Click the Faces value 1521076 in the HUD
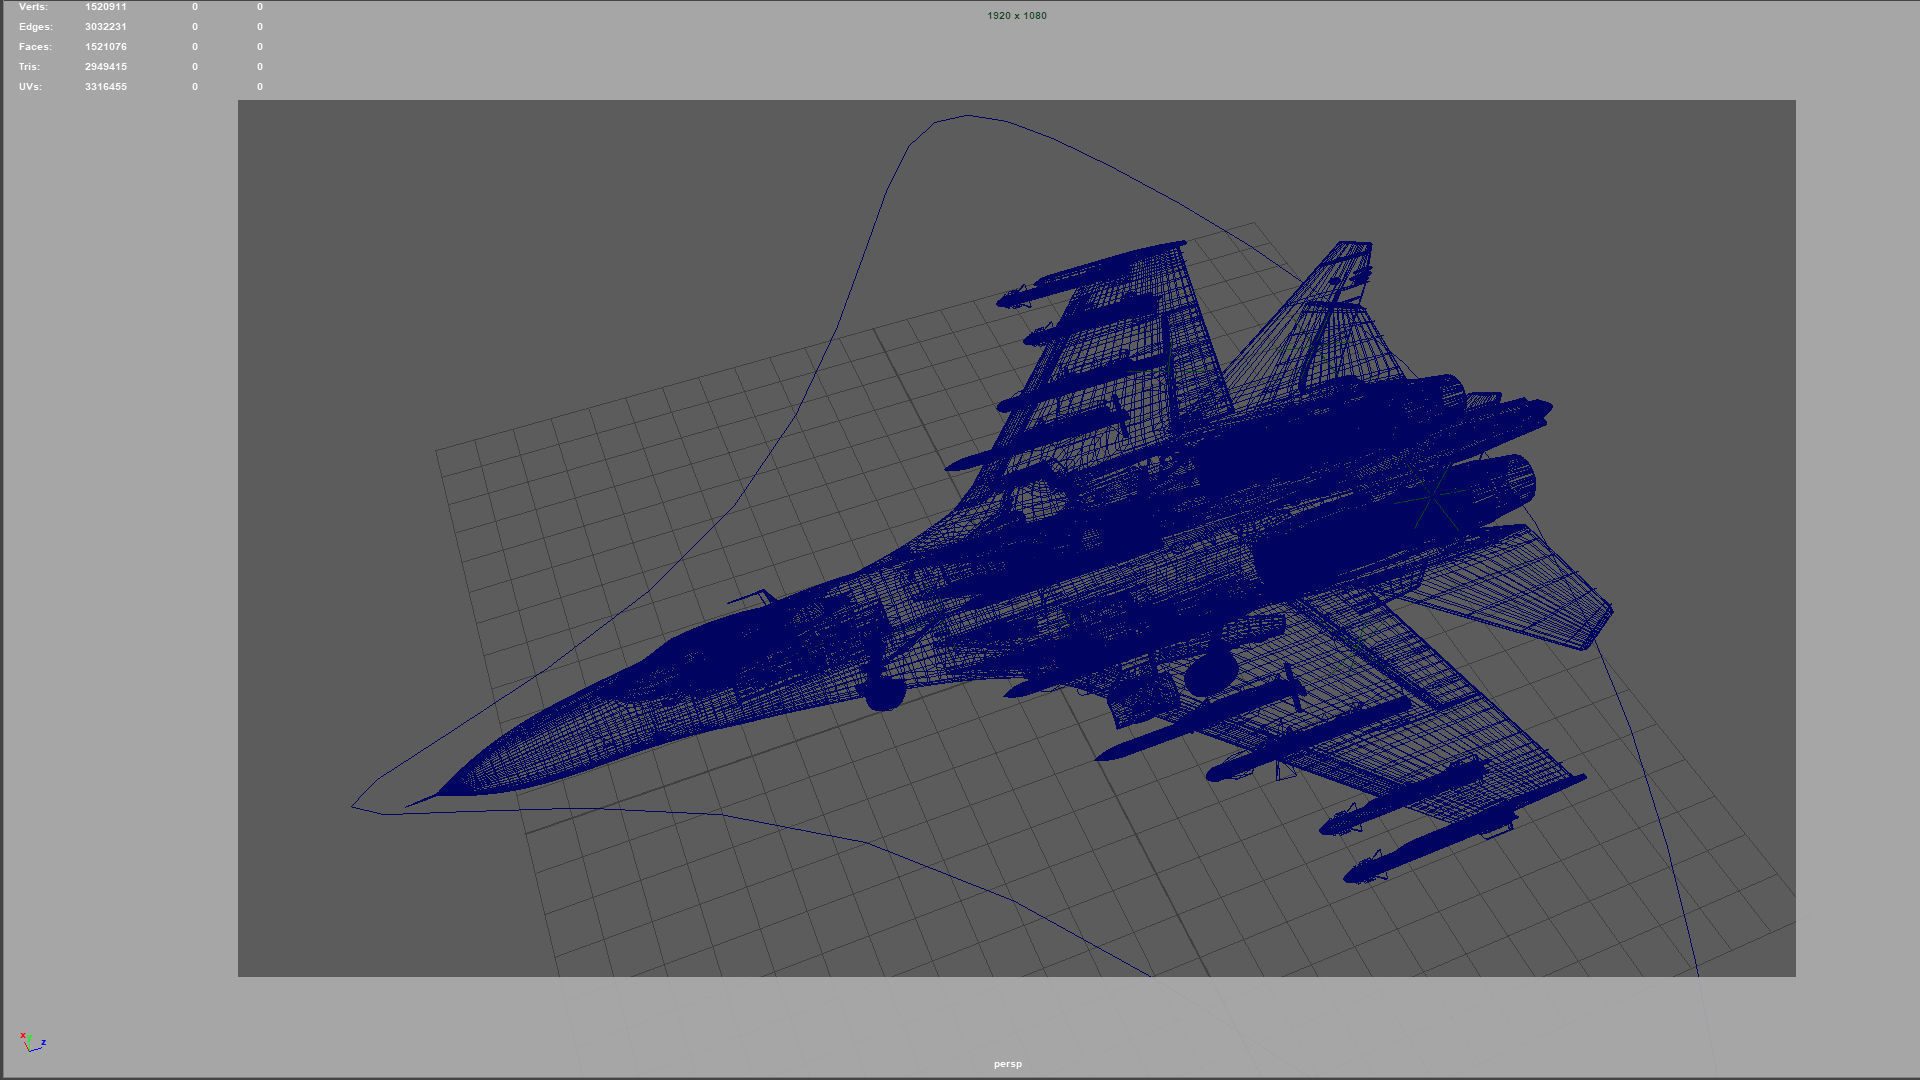 105,46
